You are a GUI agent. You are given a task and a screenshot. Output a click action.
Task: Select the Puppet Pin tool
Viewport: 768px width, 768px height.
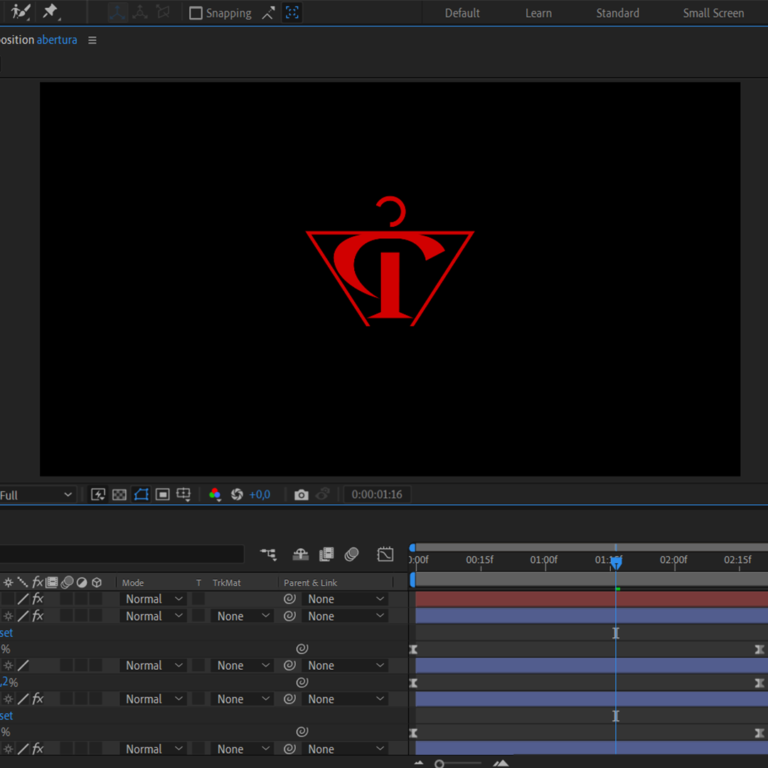point(50,13)
